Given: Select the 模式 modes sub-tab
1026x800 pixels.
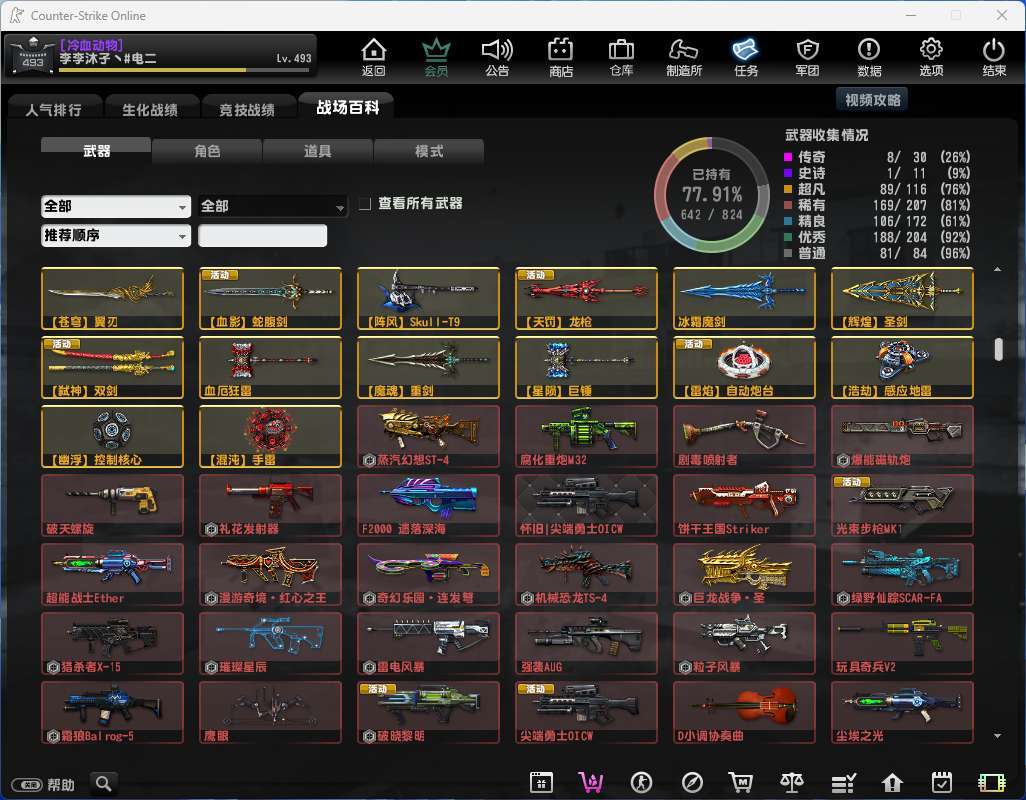Looking at the screenshot, I should (429, 151).
